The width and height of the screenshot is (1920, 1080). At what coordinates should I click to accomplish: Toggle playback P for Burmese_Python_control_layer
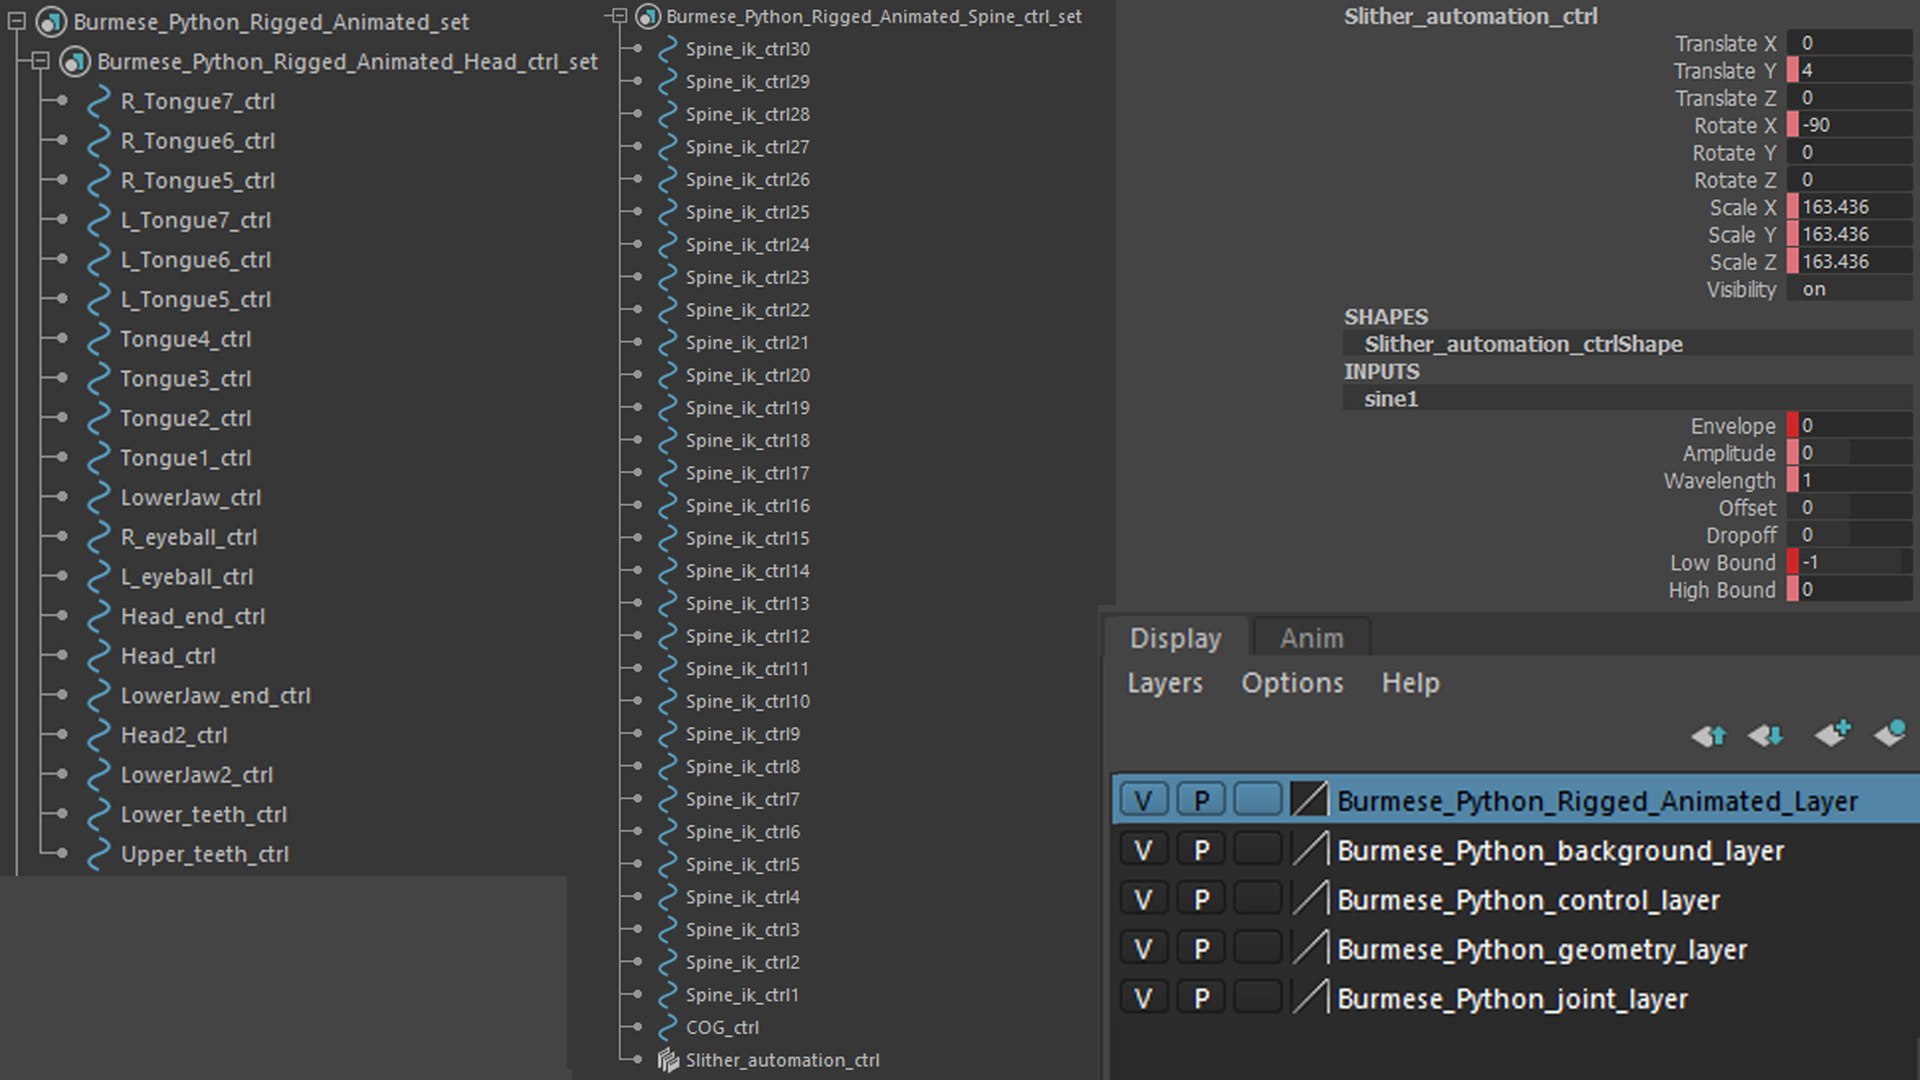click(x=1201, y=900)
